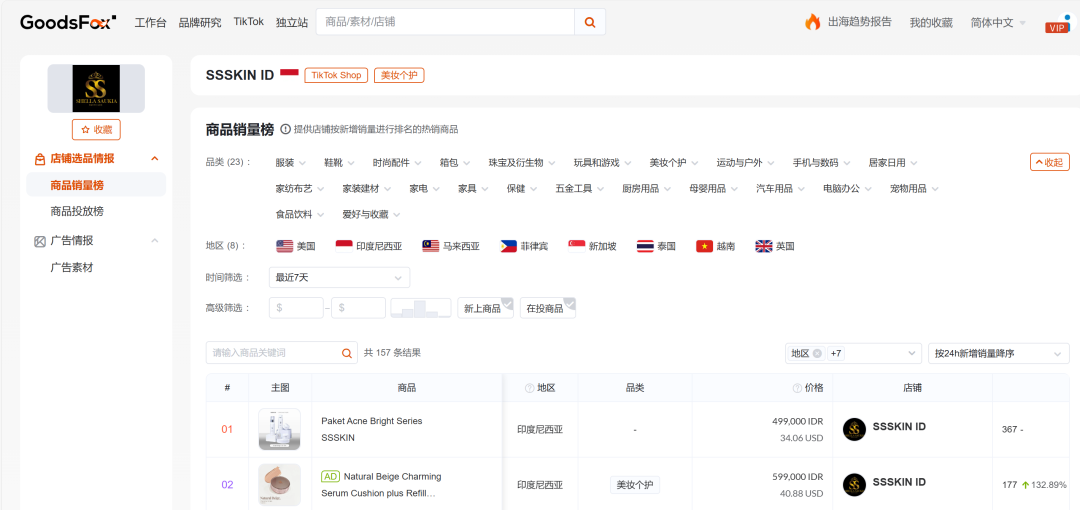Image resolution: width=1080 pixels, height=510 pixels.
Task: Toggle the 在投商品 filter
Action: [548, 308]
